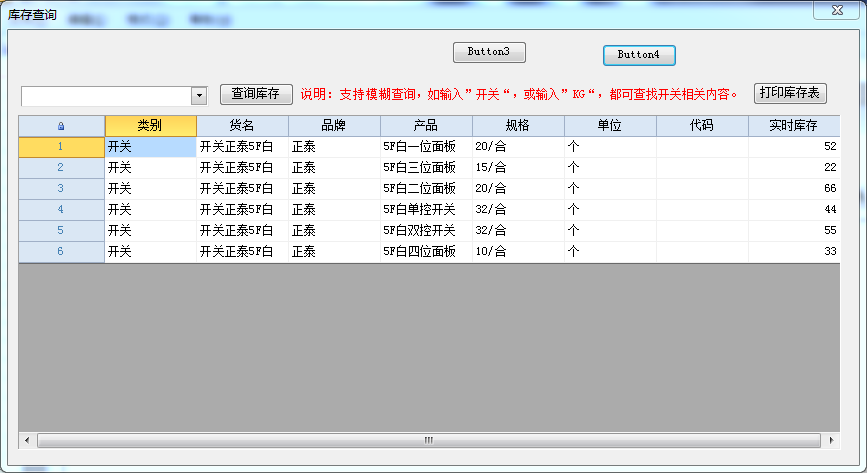Click inside the search query text field

pos(105,95)
